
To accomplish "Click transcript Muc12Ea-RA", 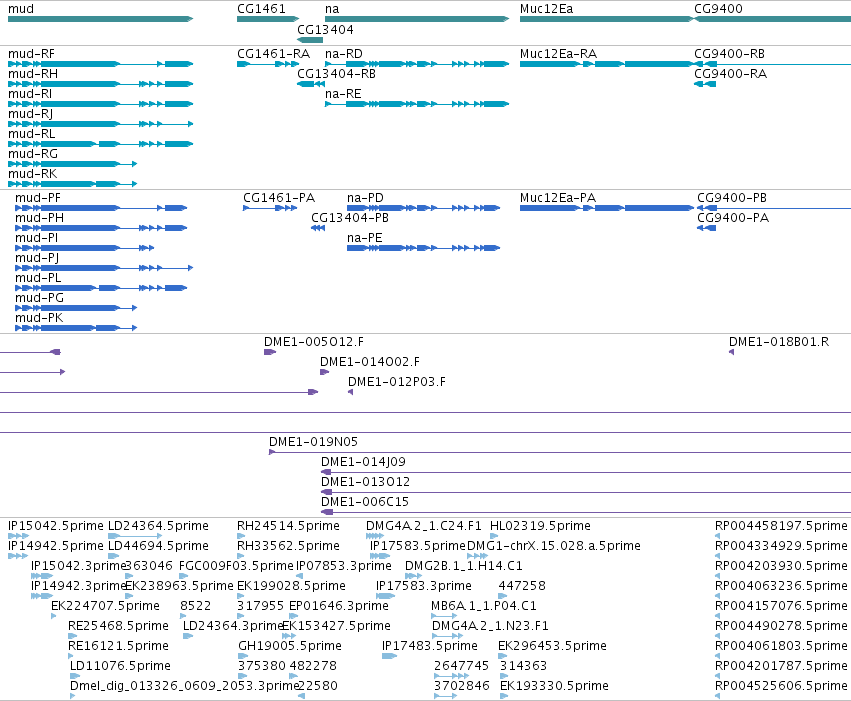I will coord(607,64).
